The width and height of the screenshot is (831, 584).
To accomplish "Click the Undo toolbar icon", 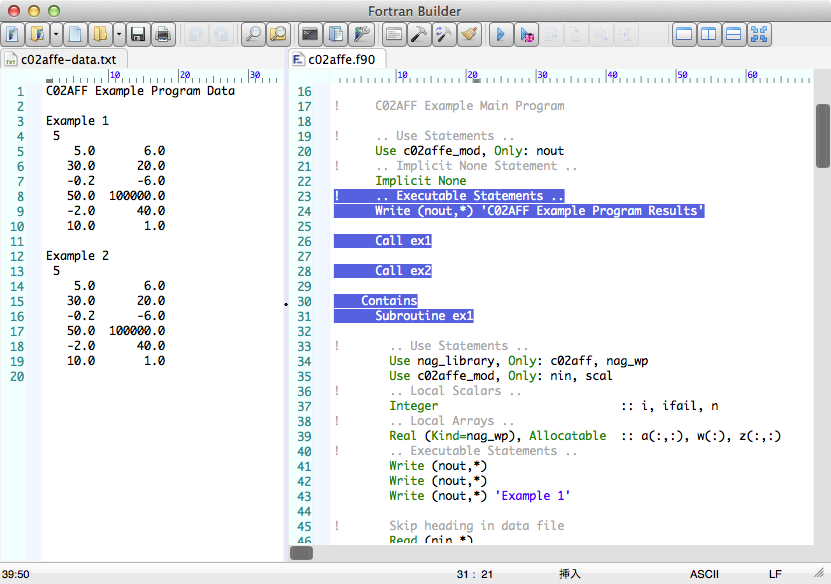I will pyautogui.click(x=196, y=35).
